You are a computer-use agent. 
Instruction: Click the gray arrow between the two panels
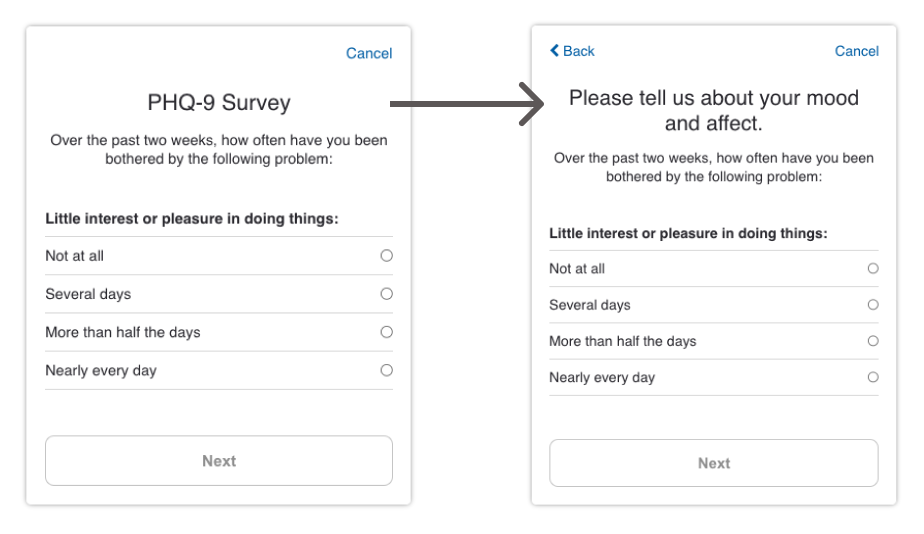pos(460,104)
